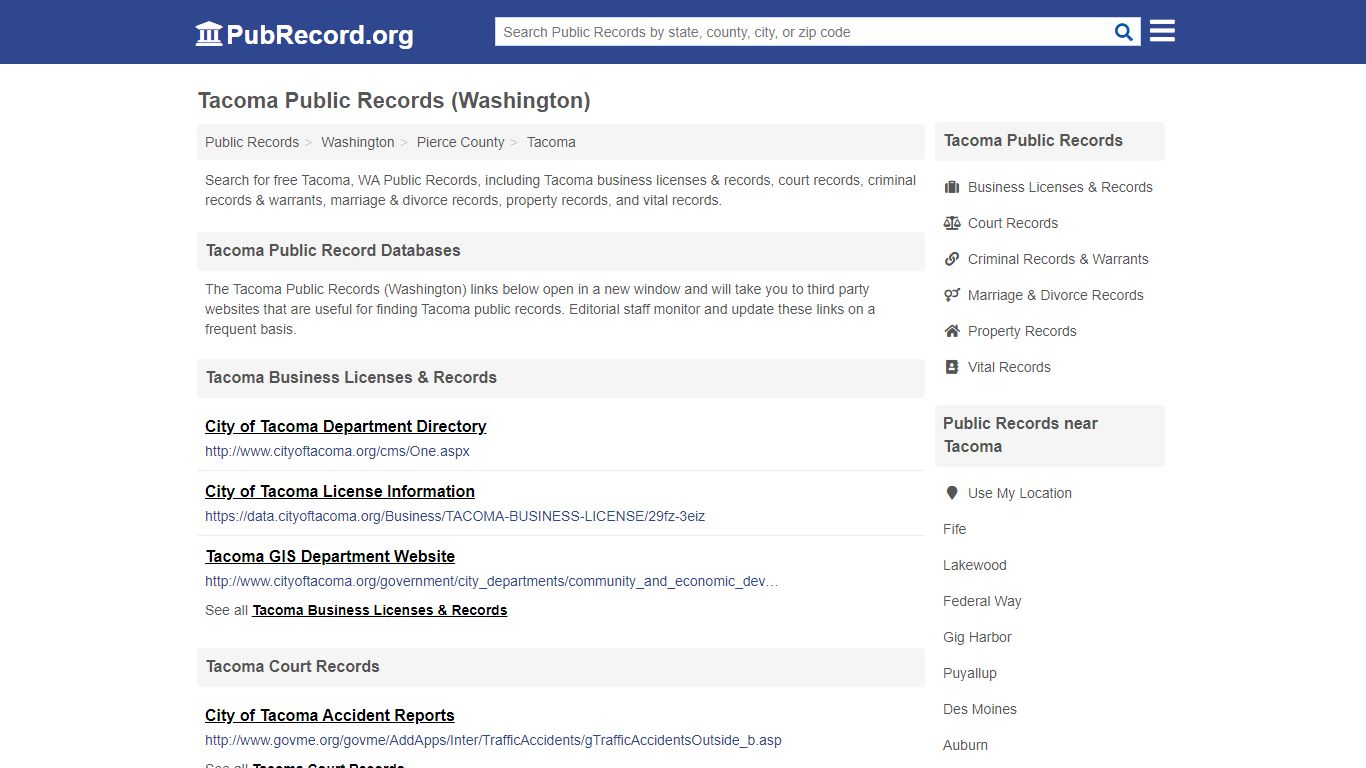Image resolution: width=1366 pixels, height=768 pixels.
Task: Open the Pierce County breadcrumb link
Action: pyautogui.click(x=461, y=142)
